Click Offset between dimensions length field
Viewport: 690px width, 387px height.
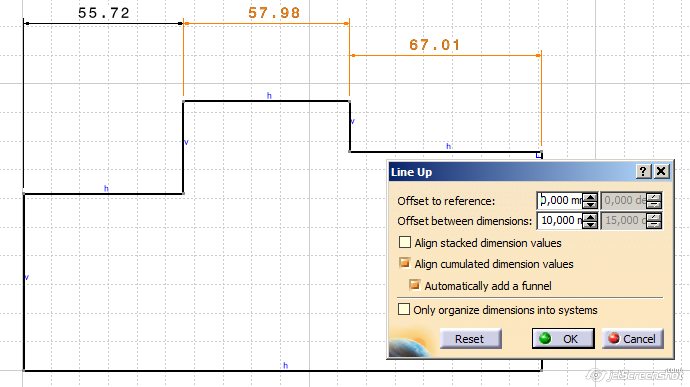pyautogui.click(x=560, y=221)
